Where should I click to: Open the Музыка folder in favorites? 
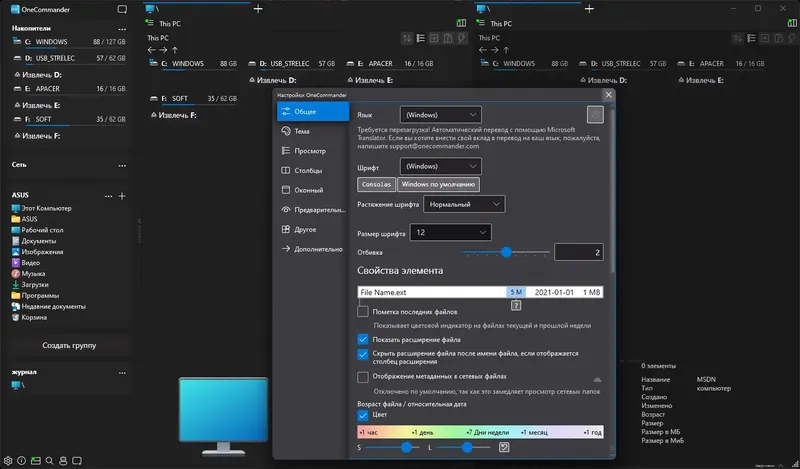[x=34, y=273]
